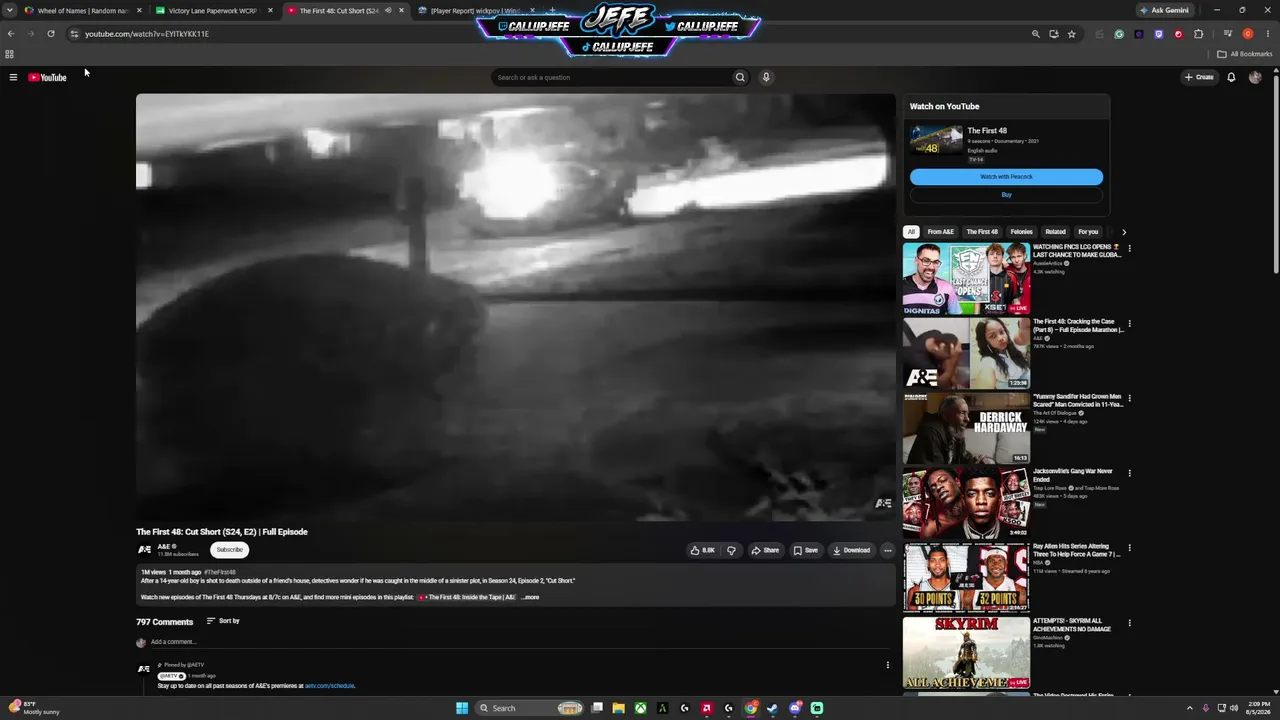Open Discord from the taskbar
1280x720 pixels.
(795, 708)
